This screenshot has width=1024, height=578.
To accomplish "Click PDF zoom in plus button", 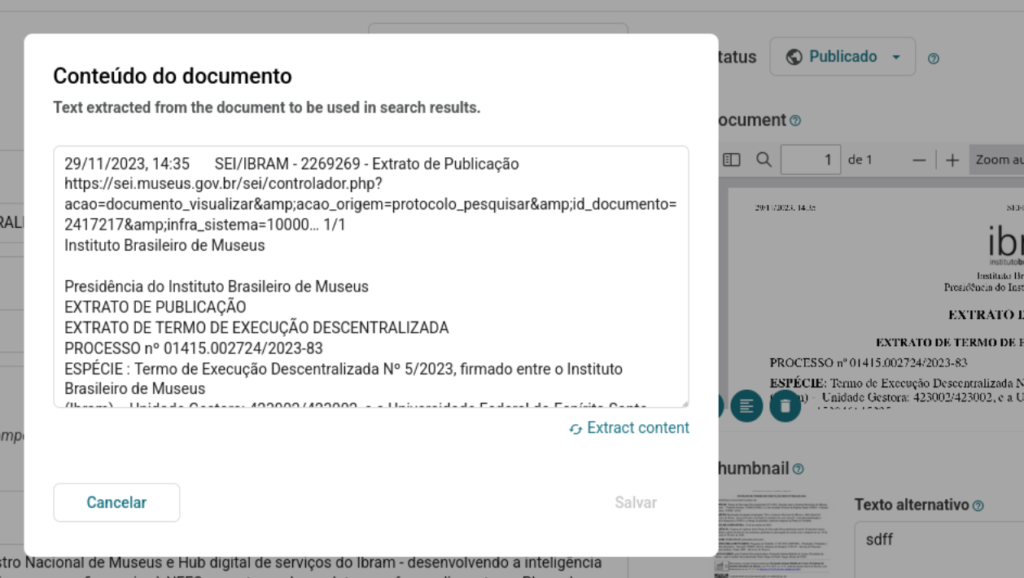I will click(952, 160).
